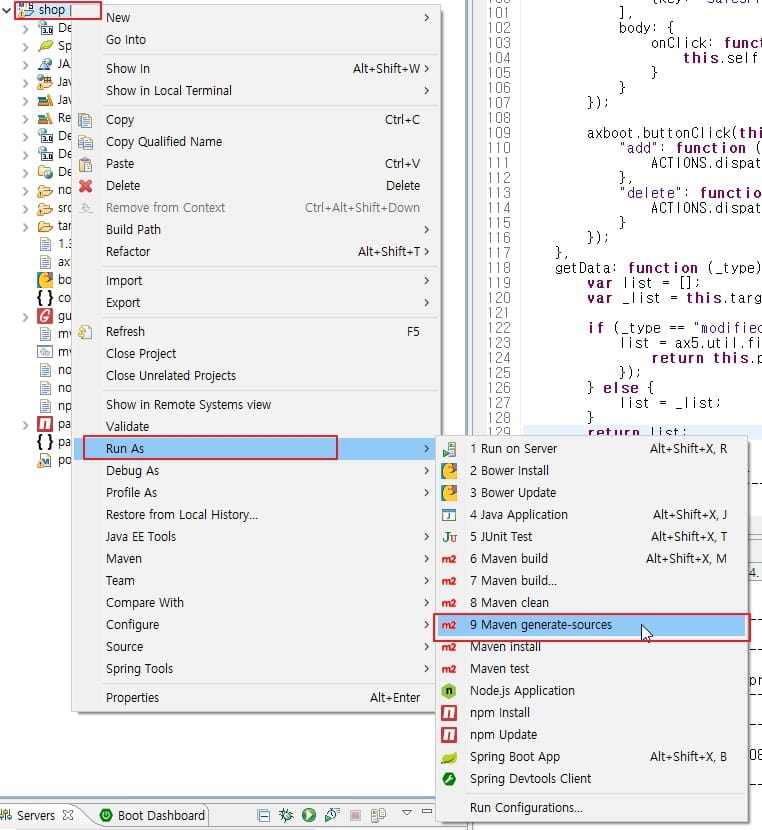The image size is (762, 830).
Task: Click the Spring Boot App leaf icon
Action: click(449, 757)
